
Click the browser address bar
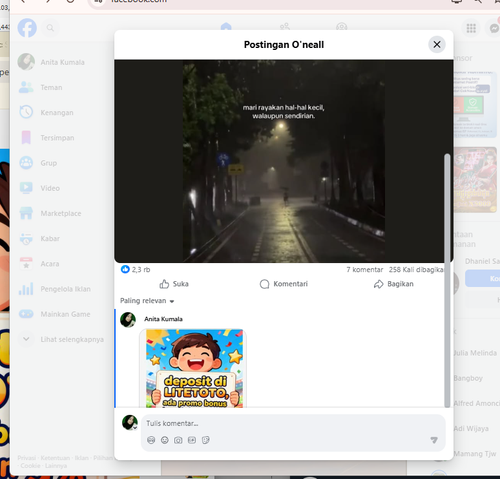pos(267,2)
